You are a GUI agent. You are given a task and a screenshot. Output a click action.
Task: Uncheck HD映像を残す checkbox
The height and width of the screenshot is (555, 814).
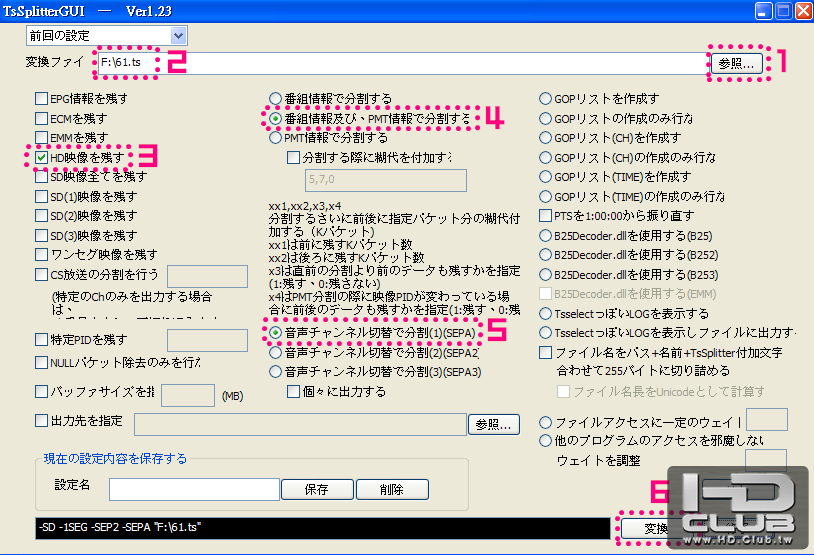42,157
